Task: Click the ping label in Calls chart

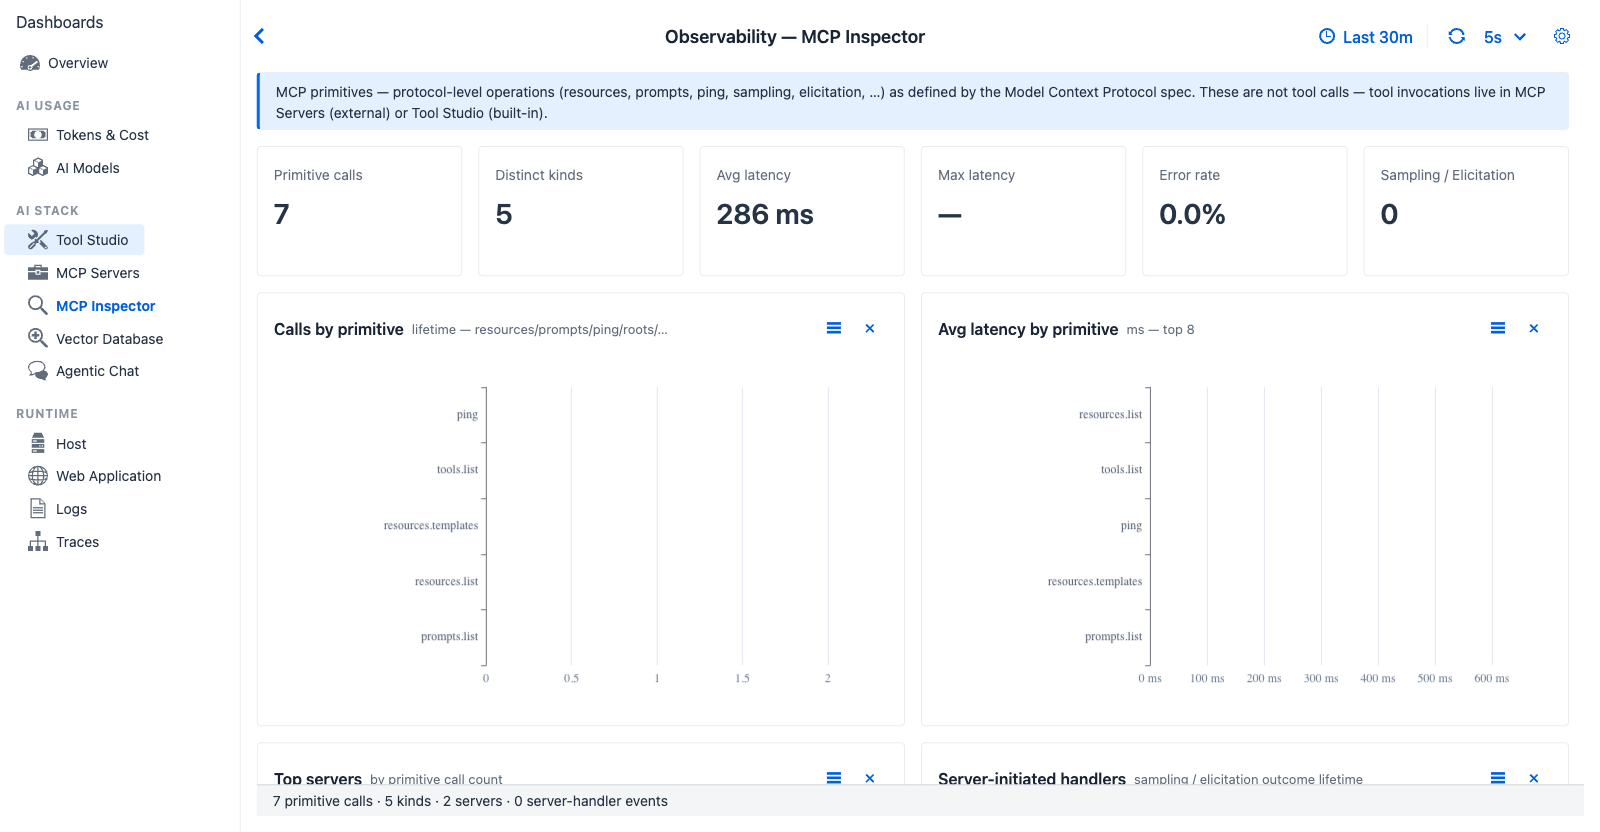Action: pyautogui.click(x=467, y=415)
